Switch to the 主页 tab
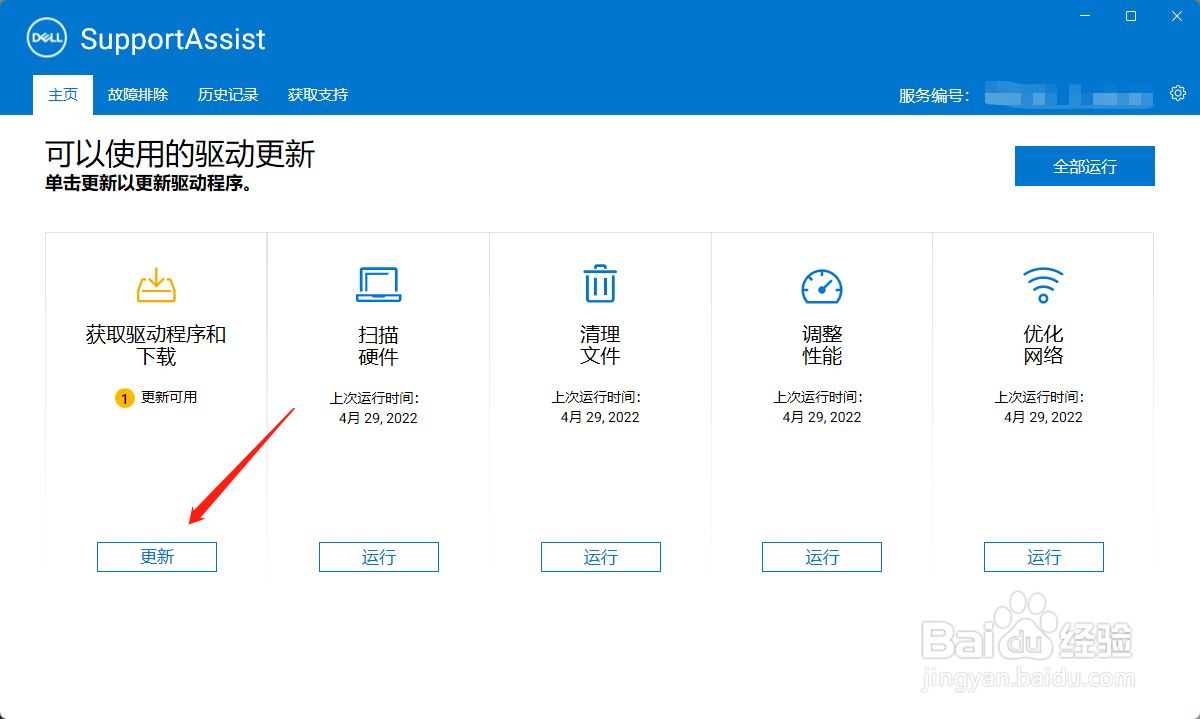The height and width of the screenshot is (719, 1200). pos(63,95)
